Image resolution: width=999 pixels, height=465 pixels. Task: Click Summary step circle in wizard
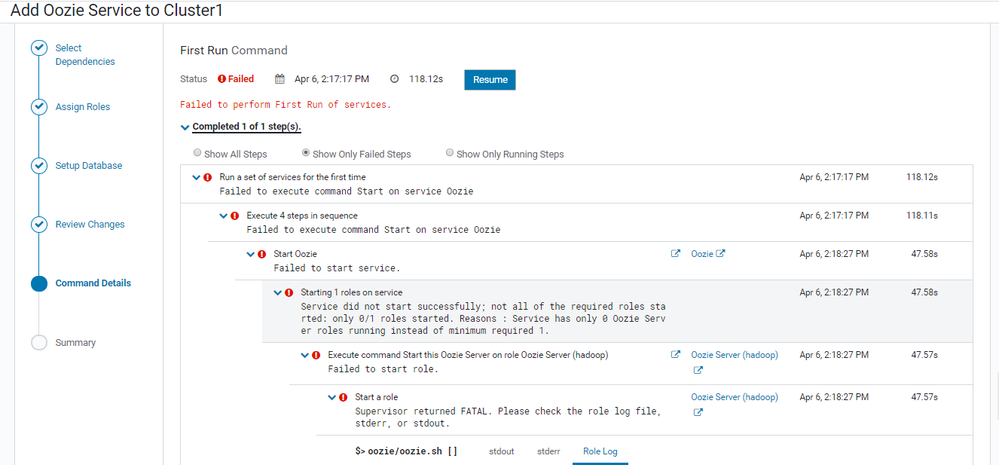tap(39, 342)
